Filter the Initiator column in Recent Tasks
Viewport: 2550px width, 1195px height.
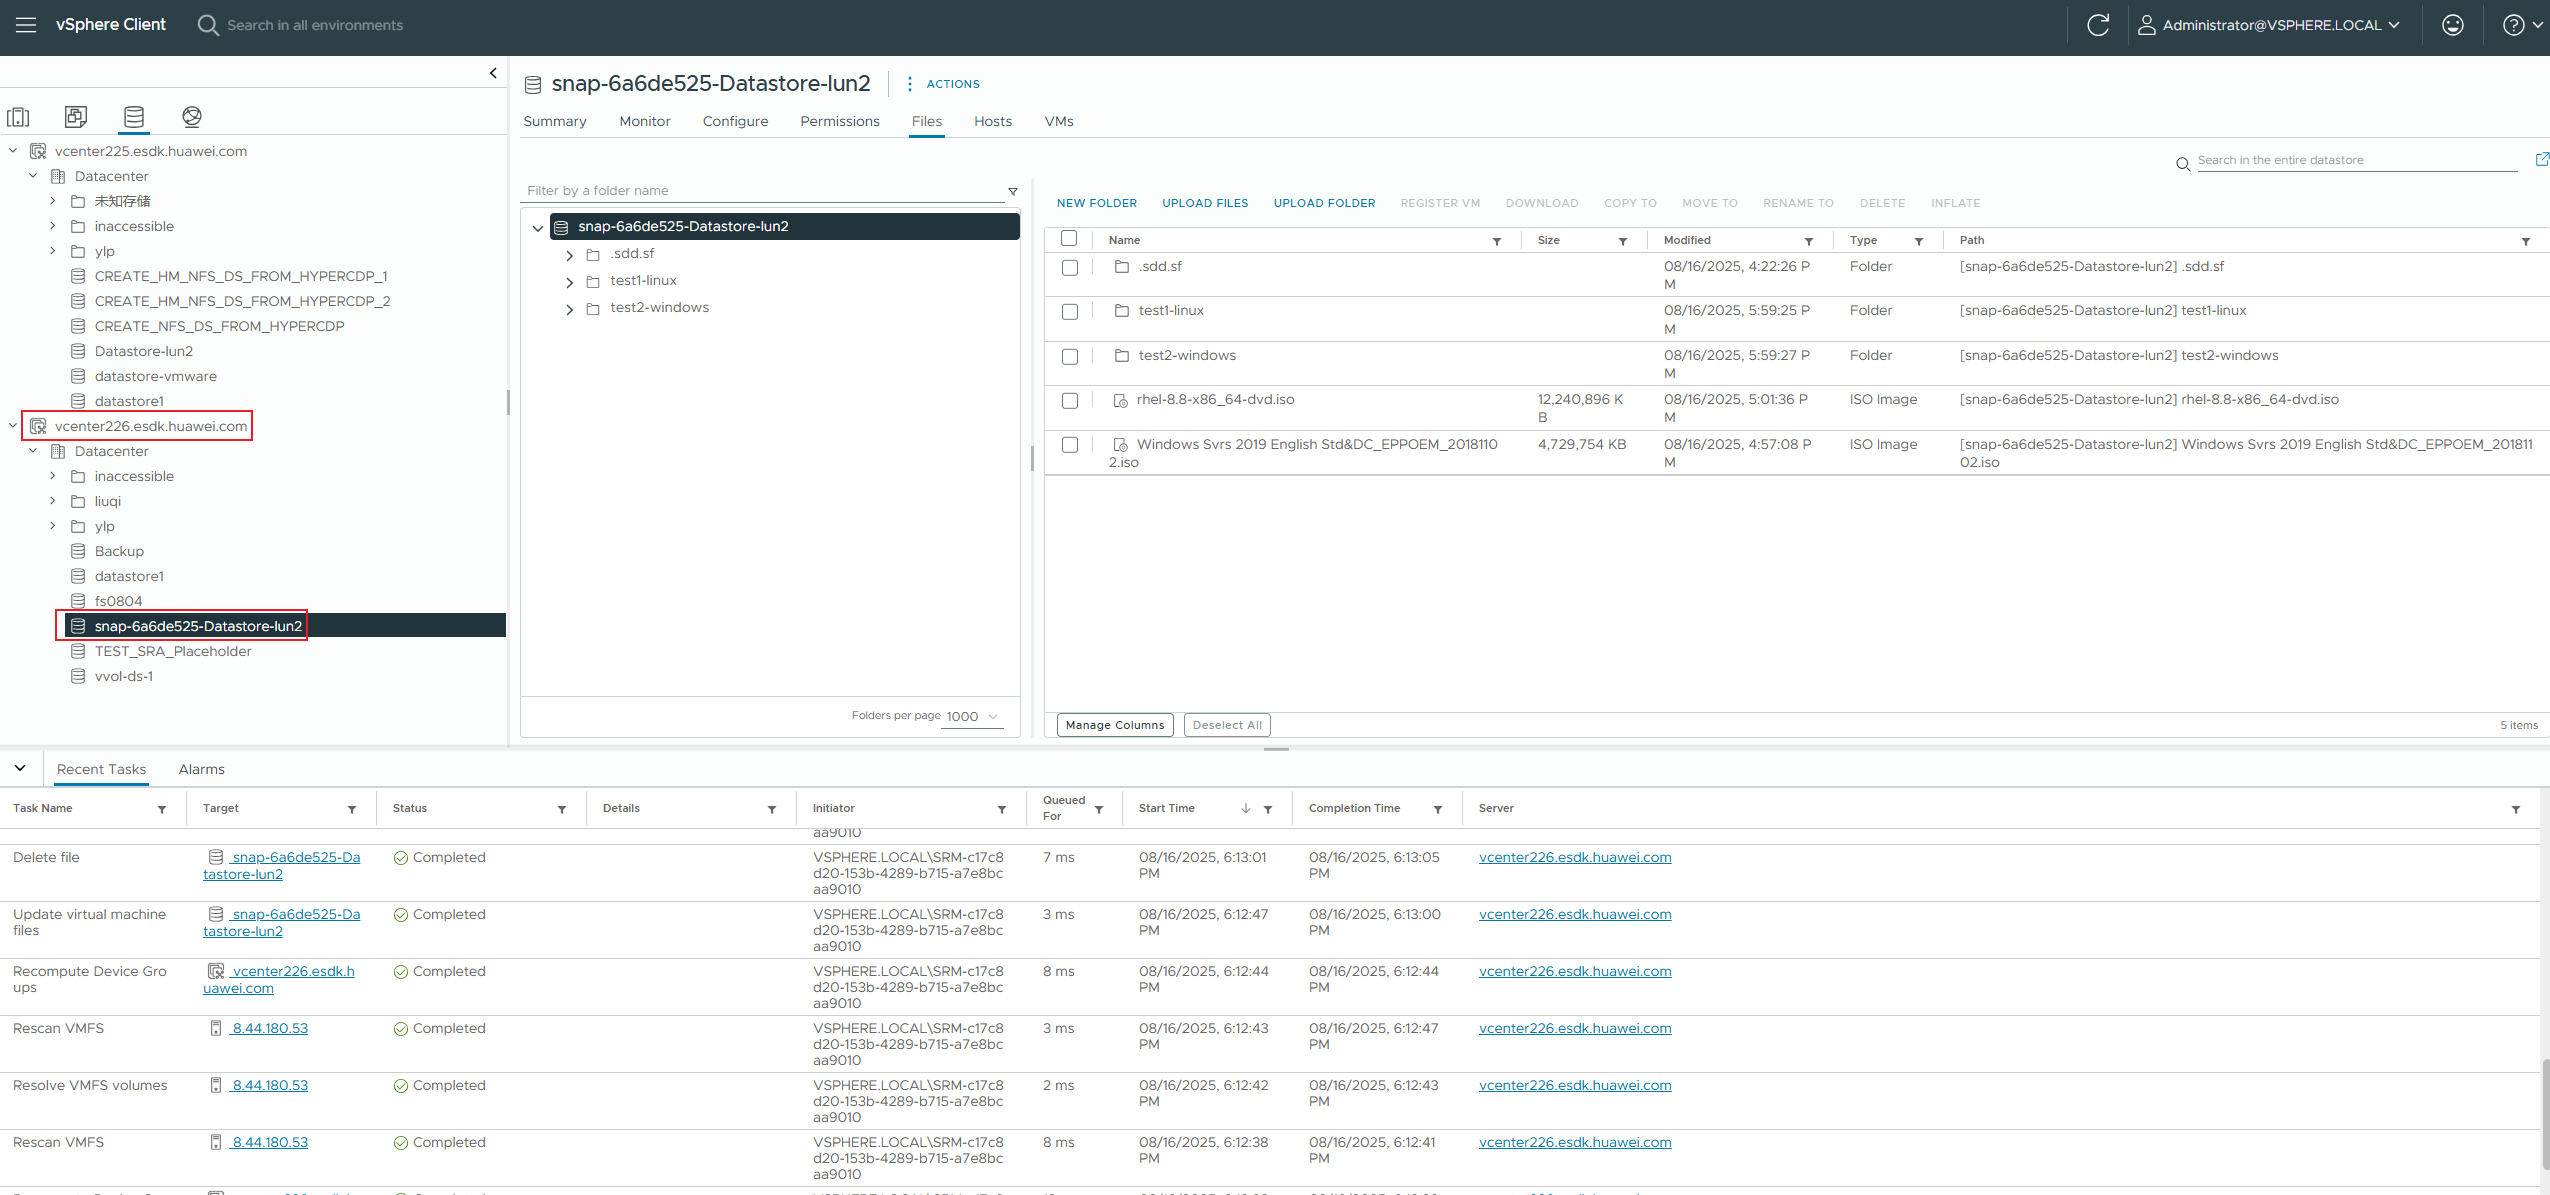pos(1002,809)
